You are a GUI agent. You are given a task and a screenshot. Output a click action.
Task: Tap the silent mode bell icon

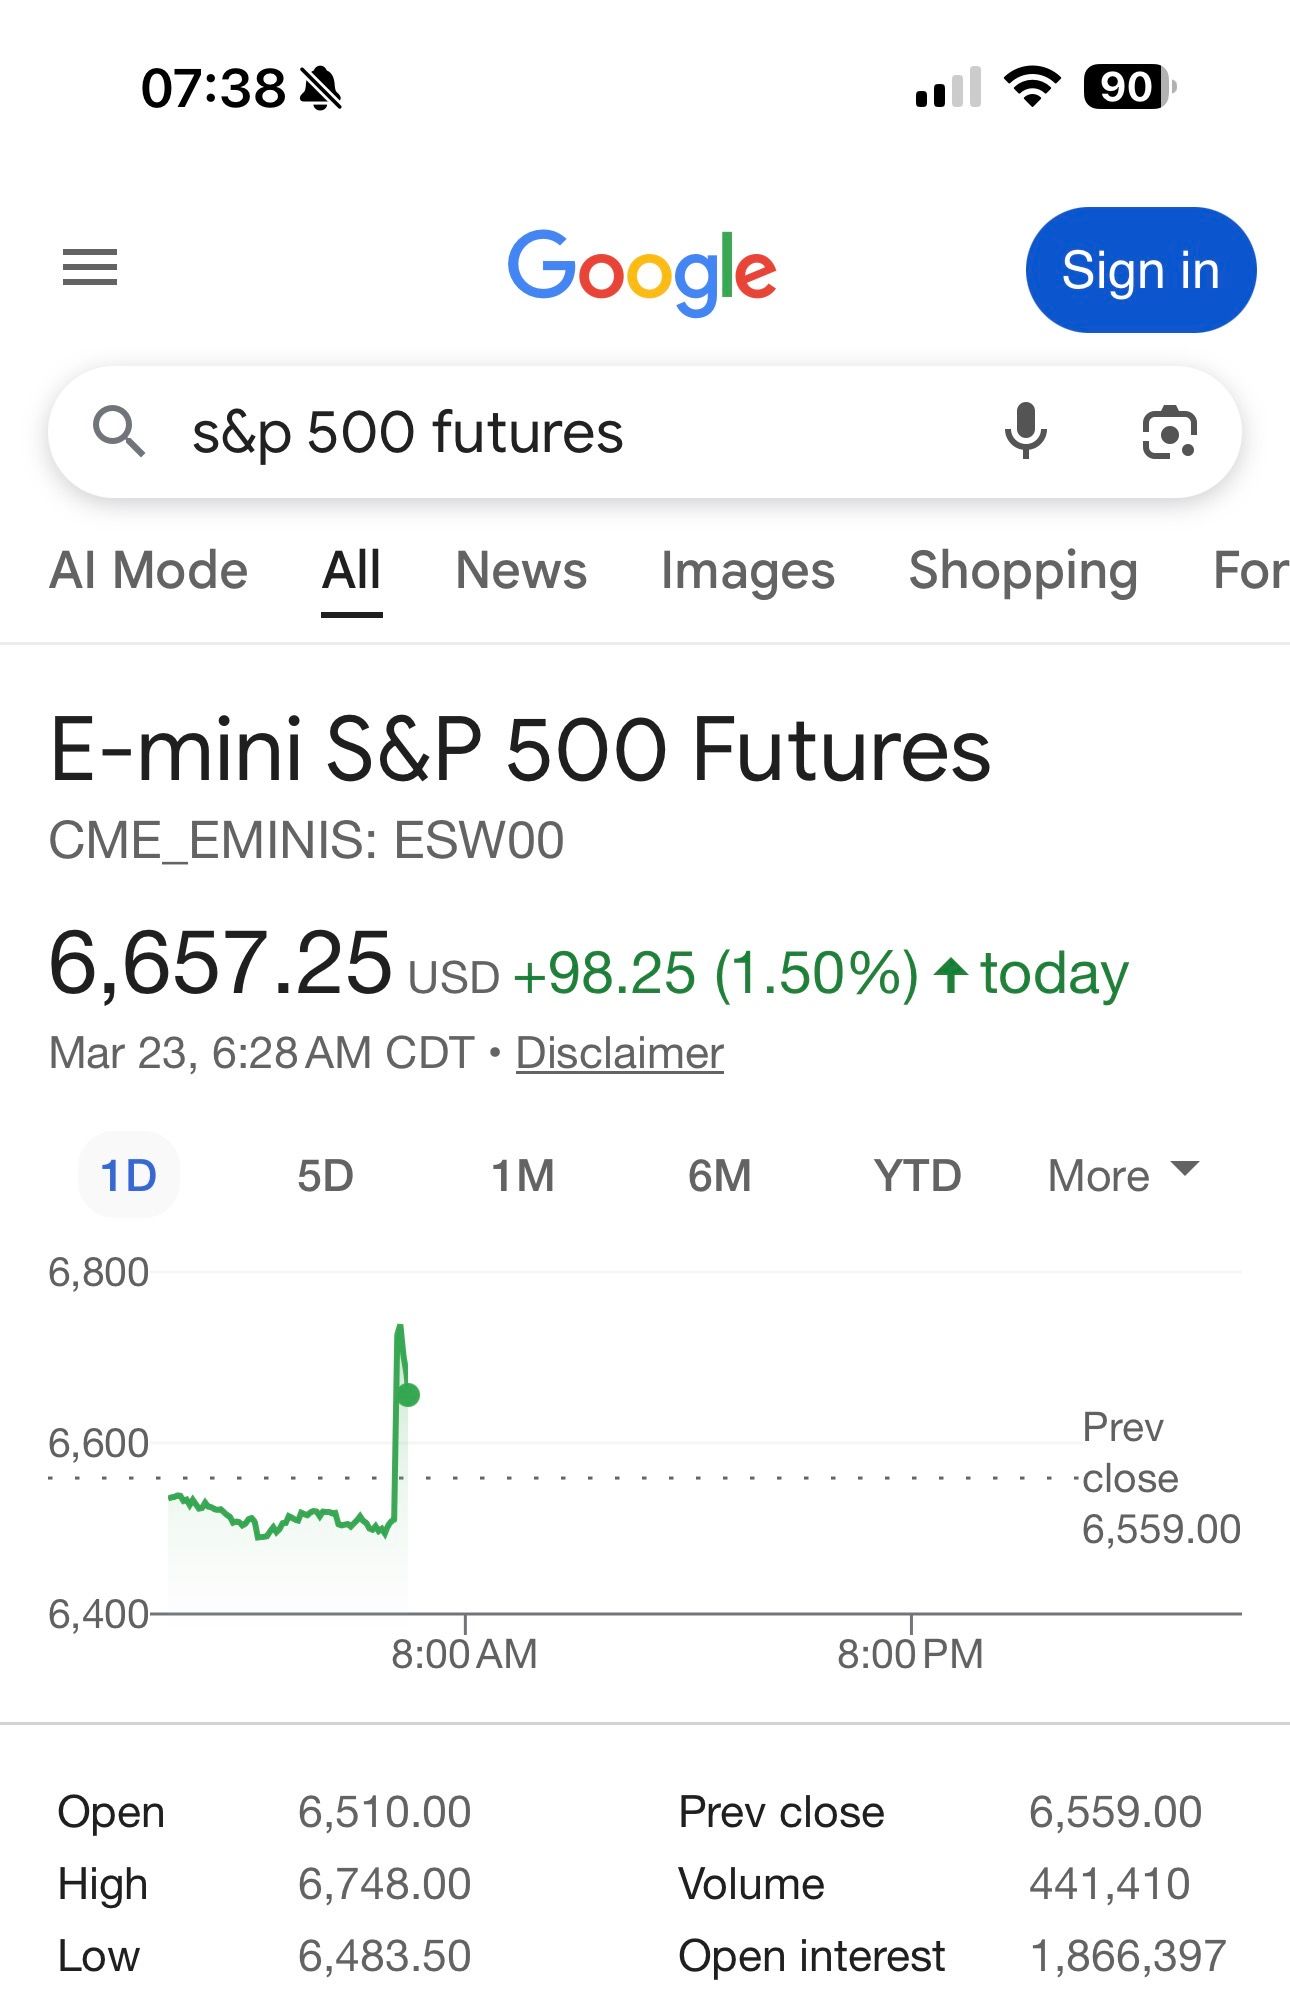coord(321,89)
